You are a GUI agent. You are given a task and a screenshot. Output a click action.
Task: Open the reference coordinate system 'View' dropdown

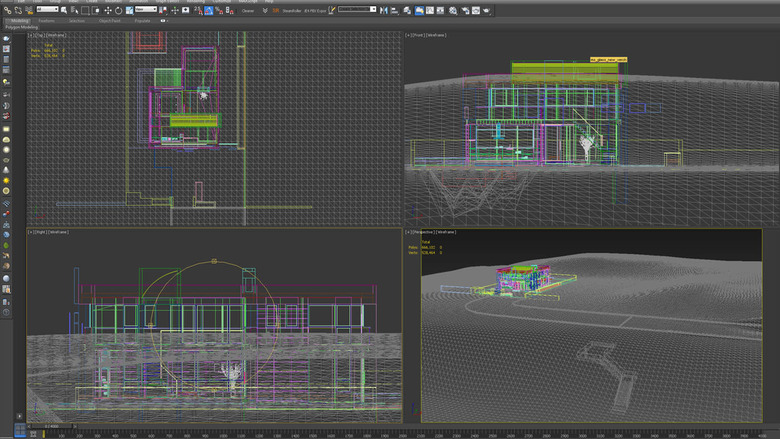click(x=145, y=10)
